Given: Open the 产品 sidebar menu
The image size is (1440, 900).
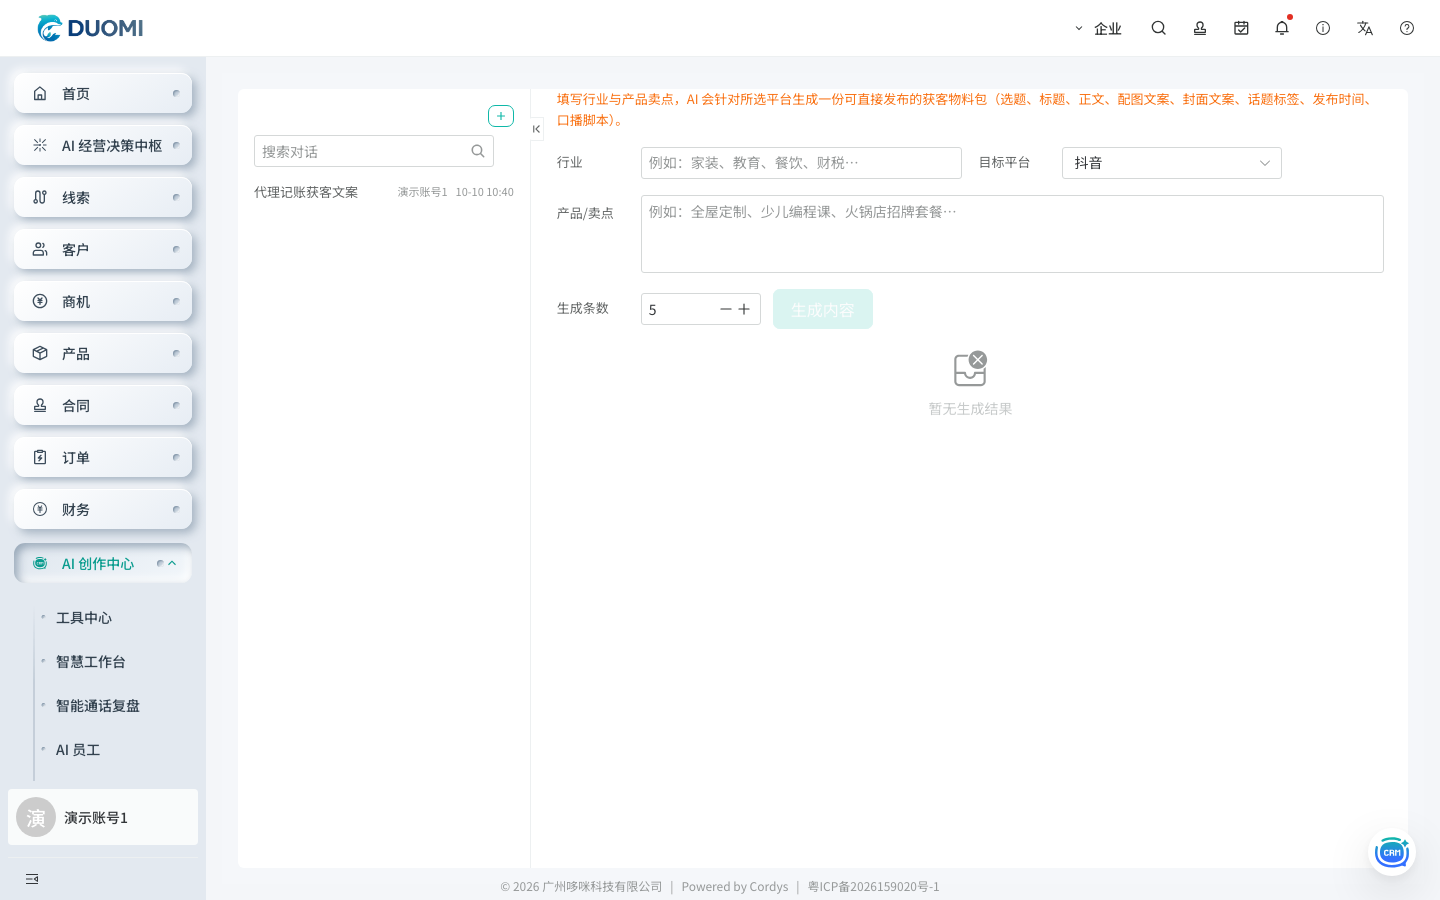Looking at the screenshot, I should tap(103, 353).
